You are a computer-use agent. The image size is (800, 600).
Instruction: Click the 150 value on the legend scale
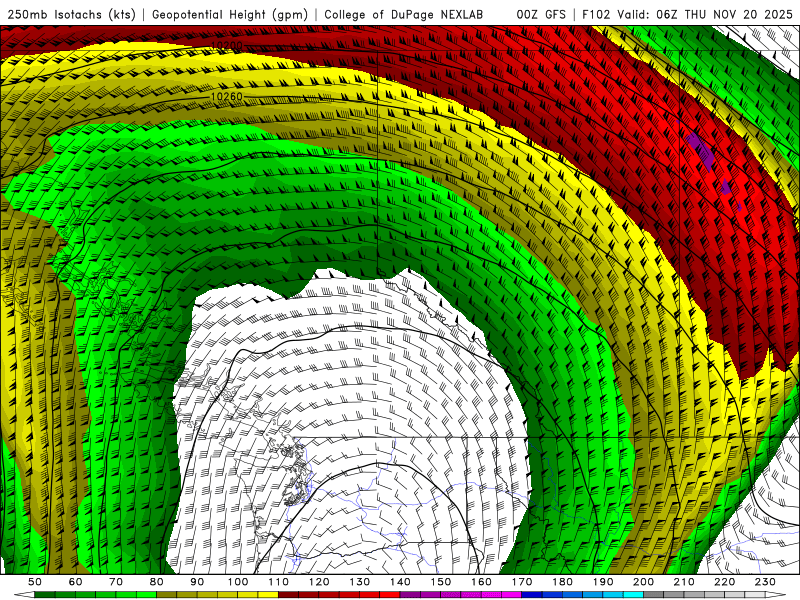tap(441, 582)
